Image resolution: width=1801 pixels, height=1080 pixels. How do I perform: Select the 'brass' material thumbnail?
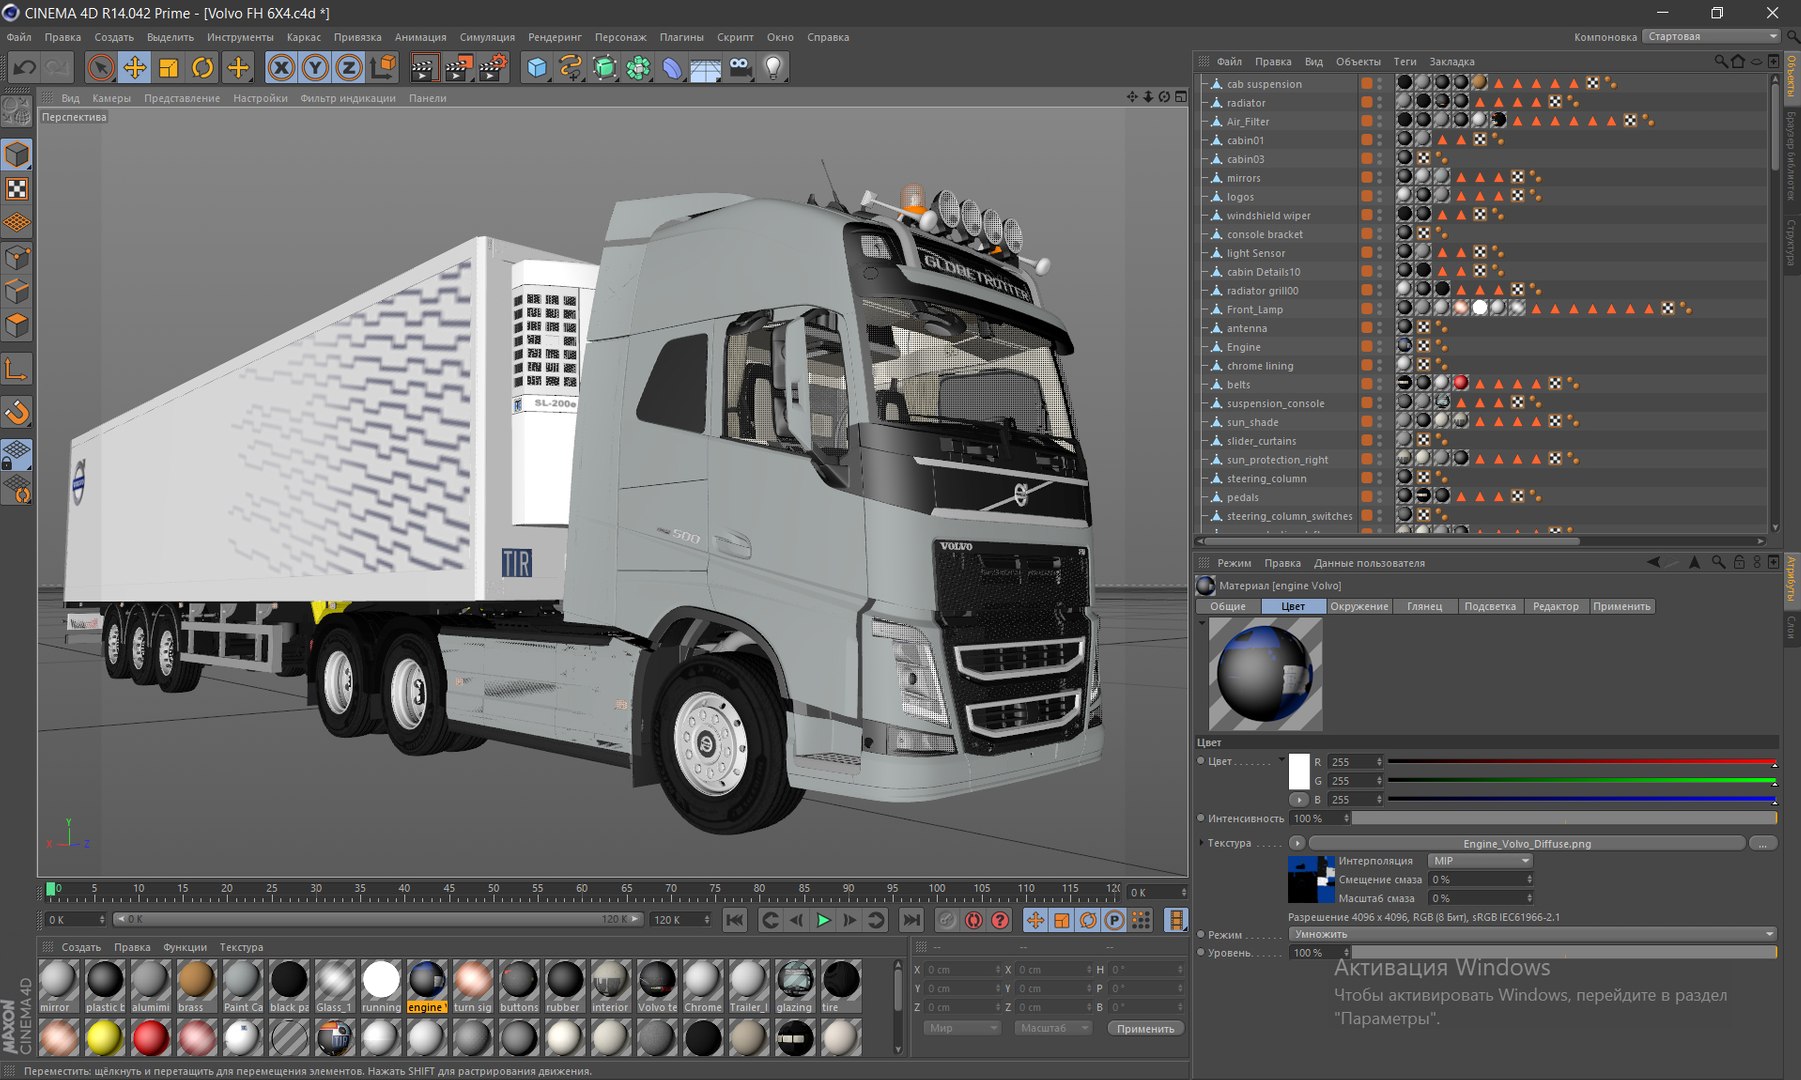[195, 985]
